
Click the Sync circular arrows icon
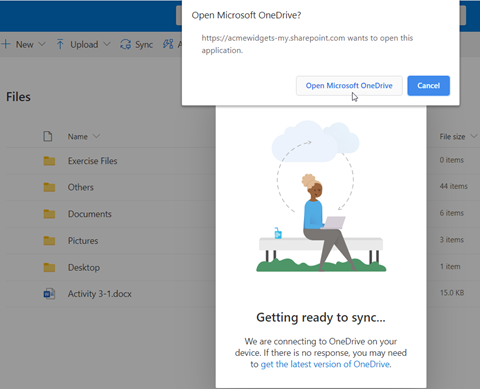tap(125, 44)
